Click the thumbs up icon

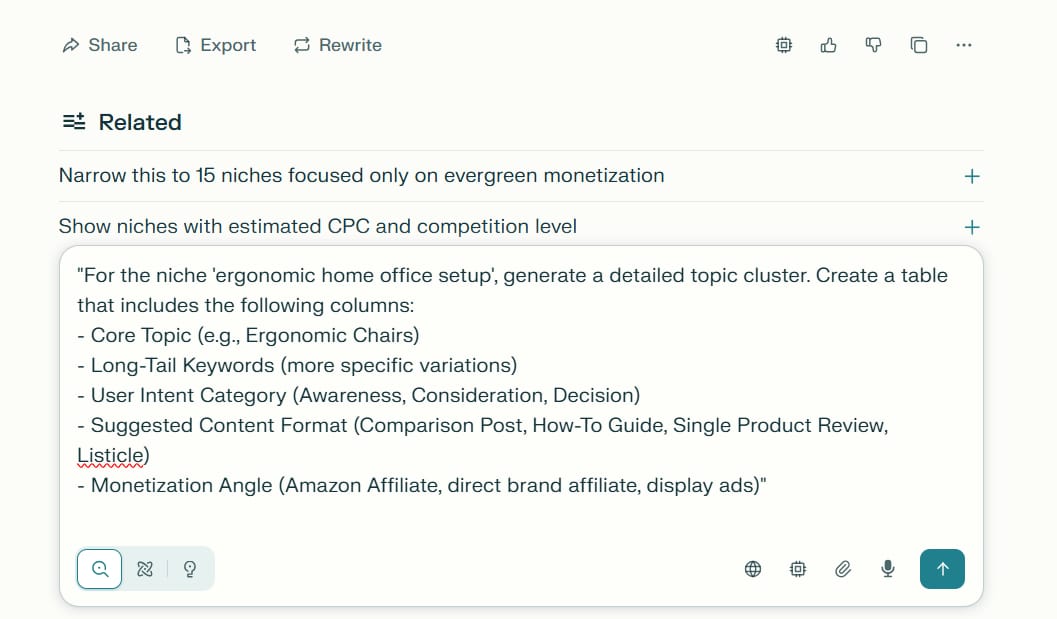pyautogui.click(x=828, y=45)
